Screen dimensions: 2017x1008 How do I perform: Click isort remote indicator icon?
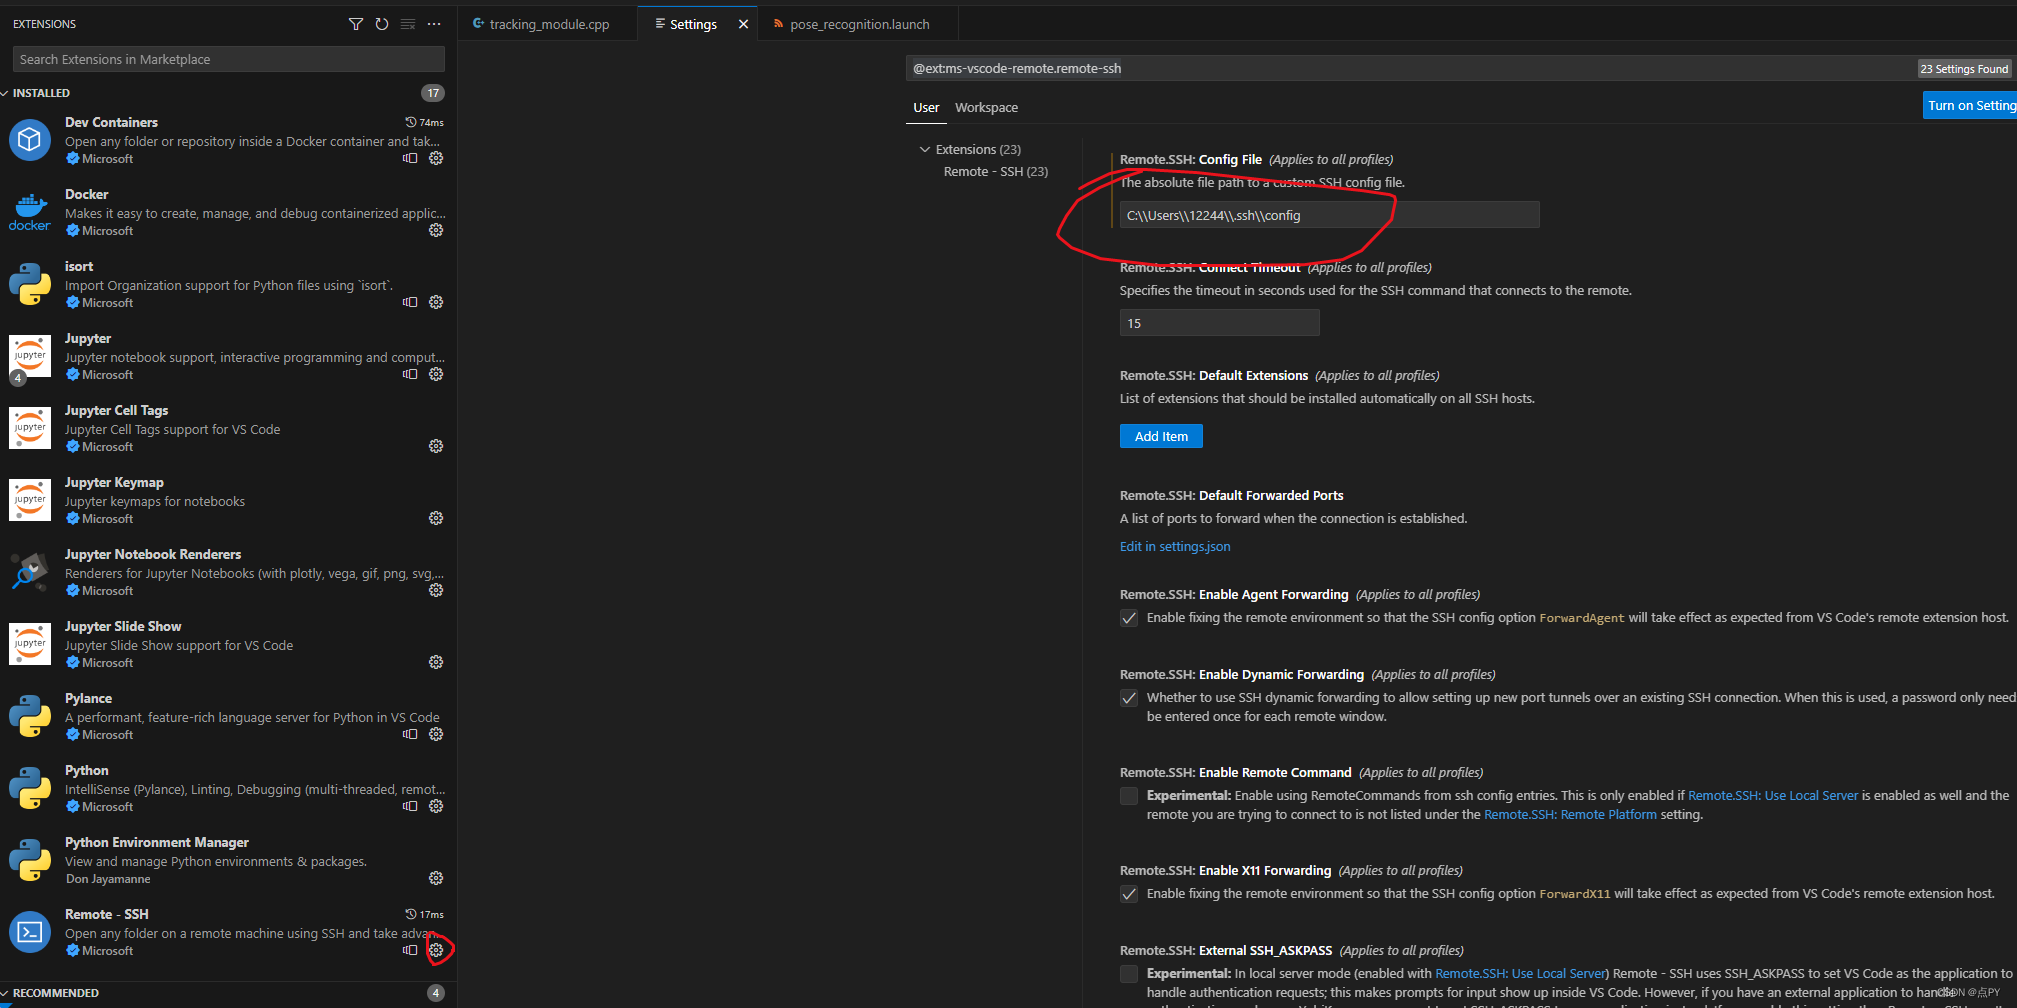coord(410,302)
